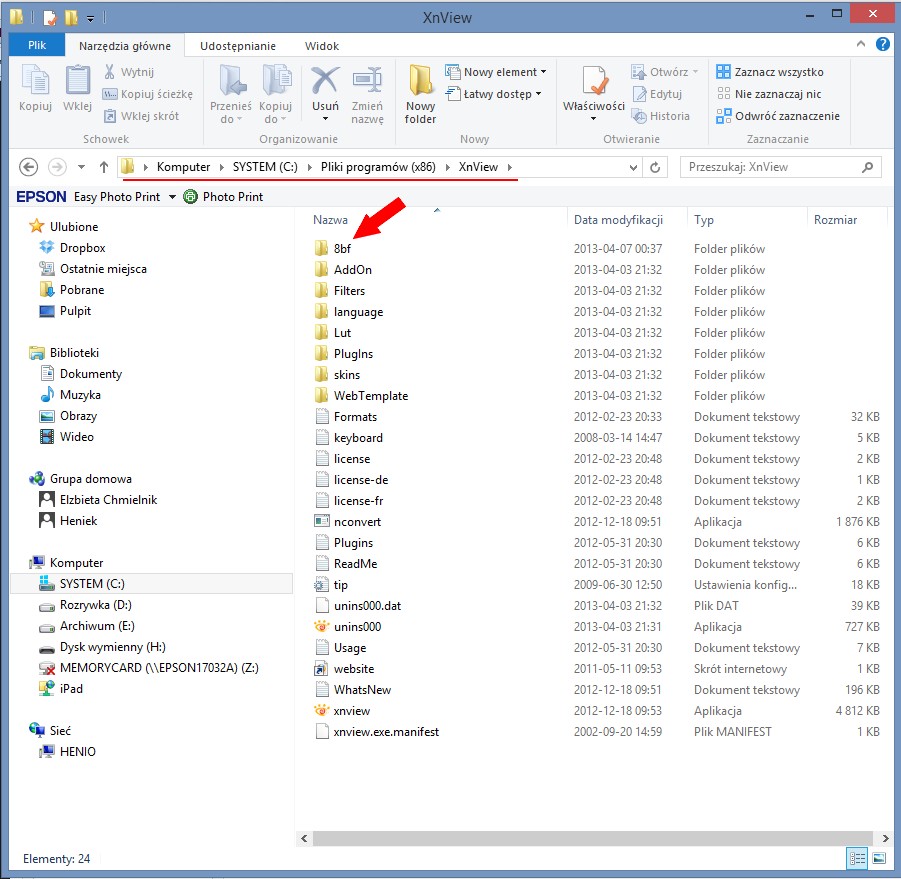Open the Udostępnianie ribbon tab
Image resolution: width=901 pixels, height=879 pixels.
coord(237,46)
